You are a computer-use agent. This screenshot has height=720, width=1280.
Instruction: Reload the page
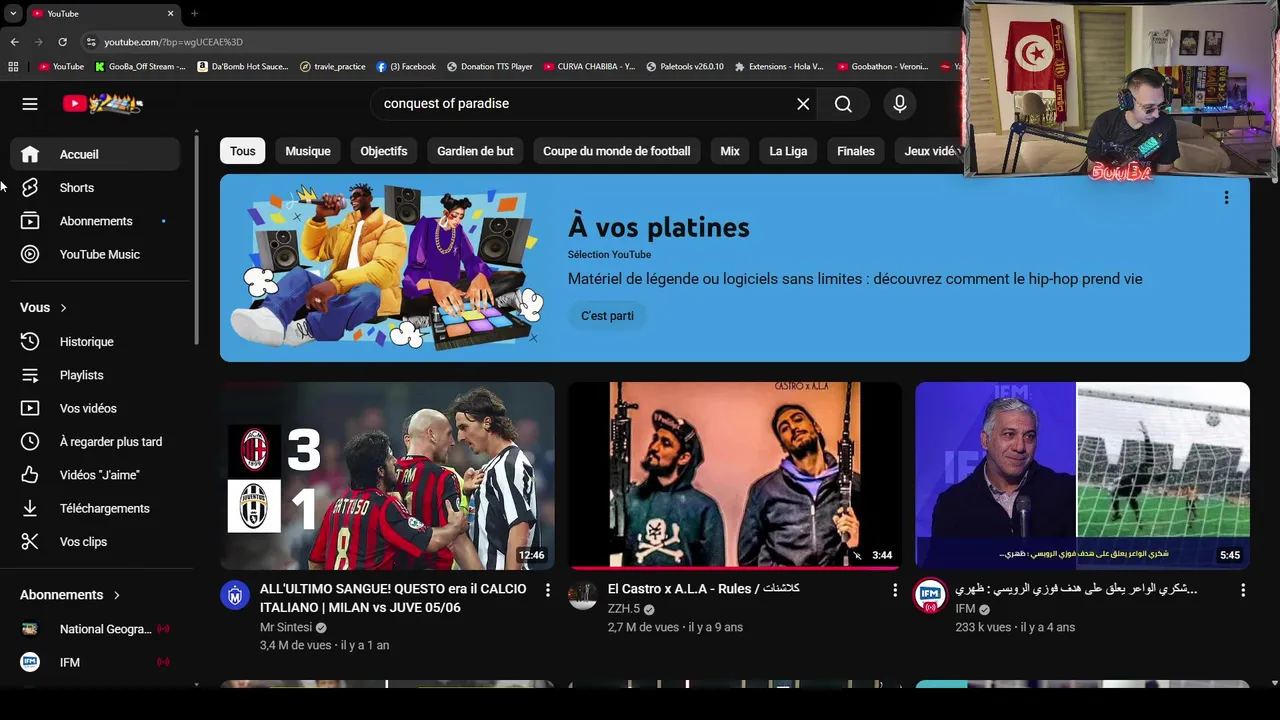(62, 42)
